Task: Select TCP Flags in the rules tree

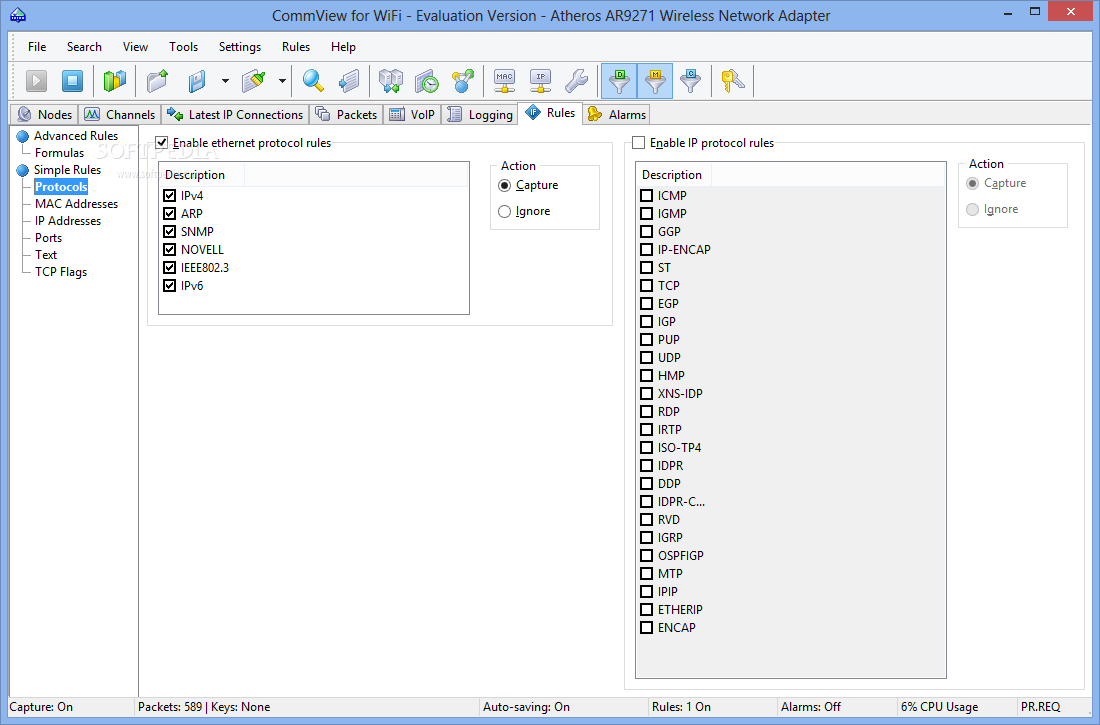Action: pos(61,272)
